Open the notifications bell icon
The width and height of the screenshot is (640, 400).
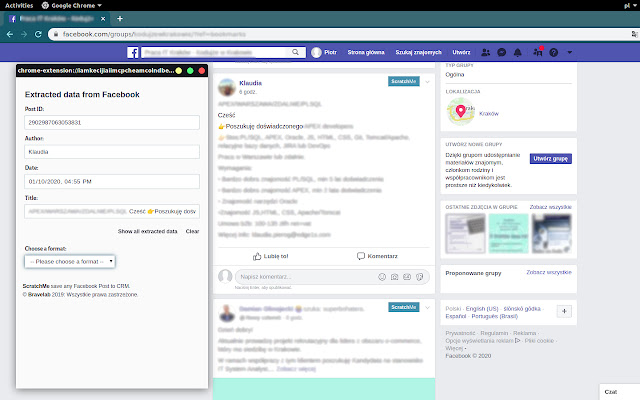[518, 52]
